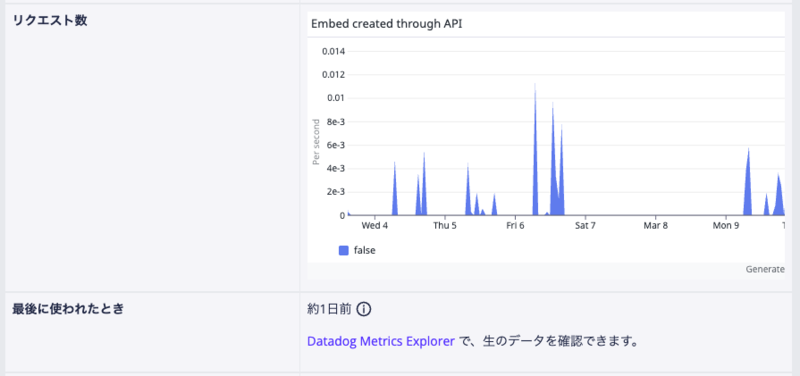Click the 6e-3 y-axis value
800x376 pixels.
point(336,145)
